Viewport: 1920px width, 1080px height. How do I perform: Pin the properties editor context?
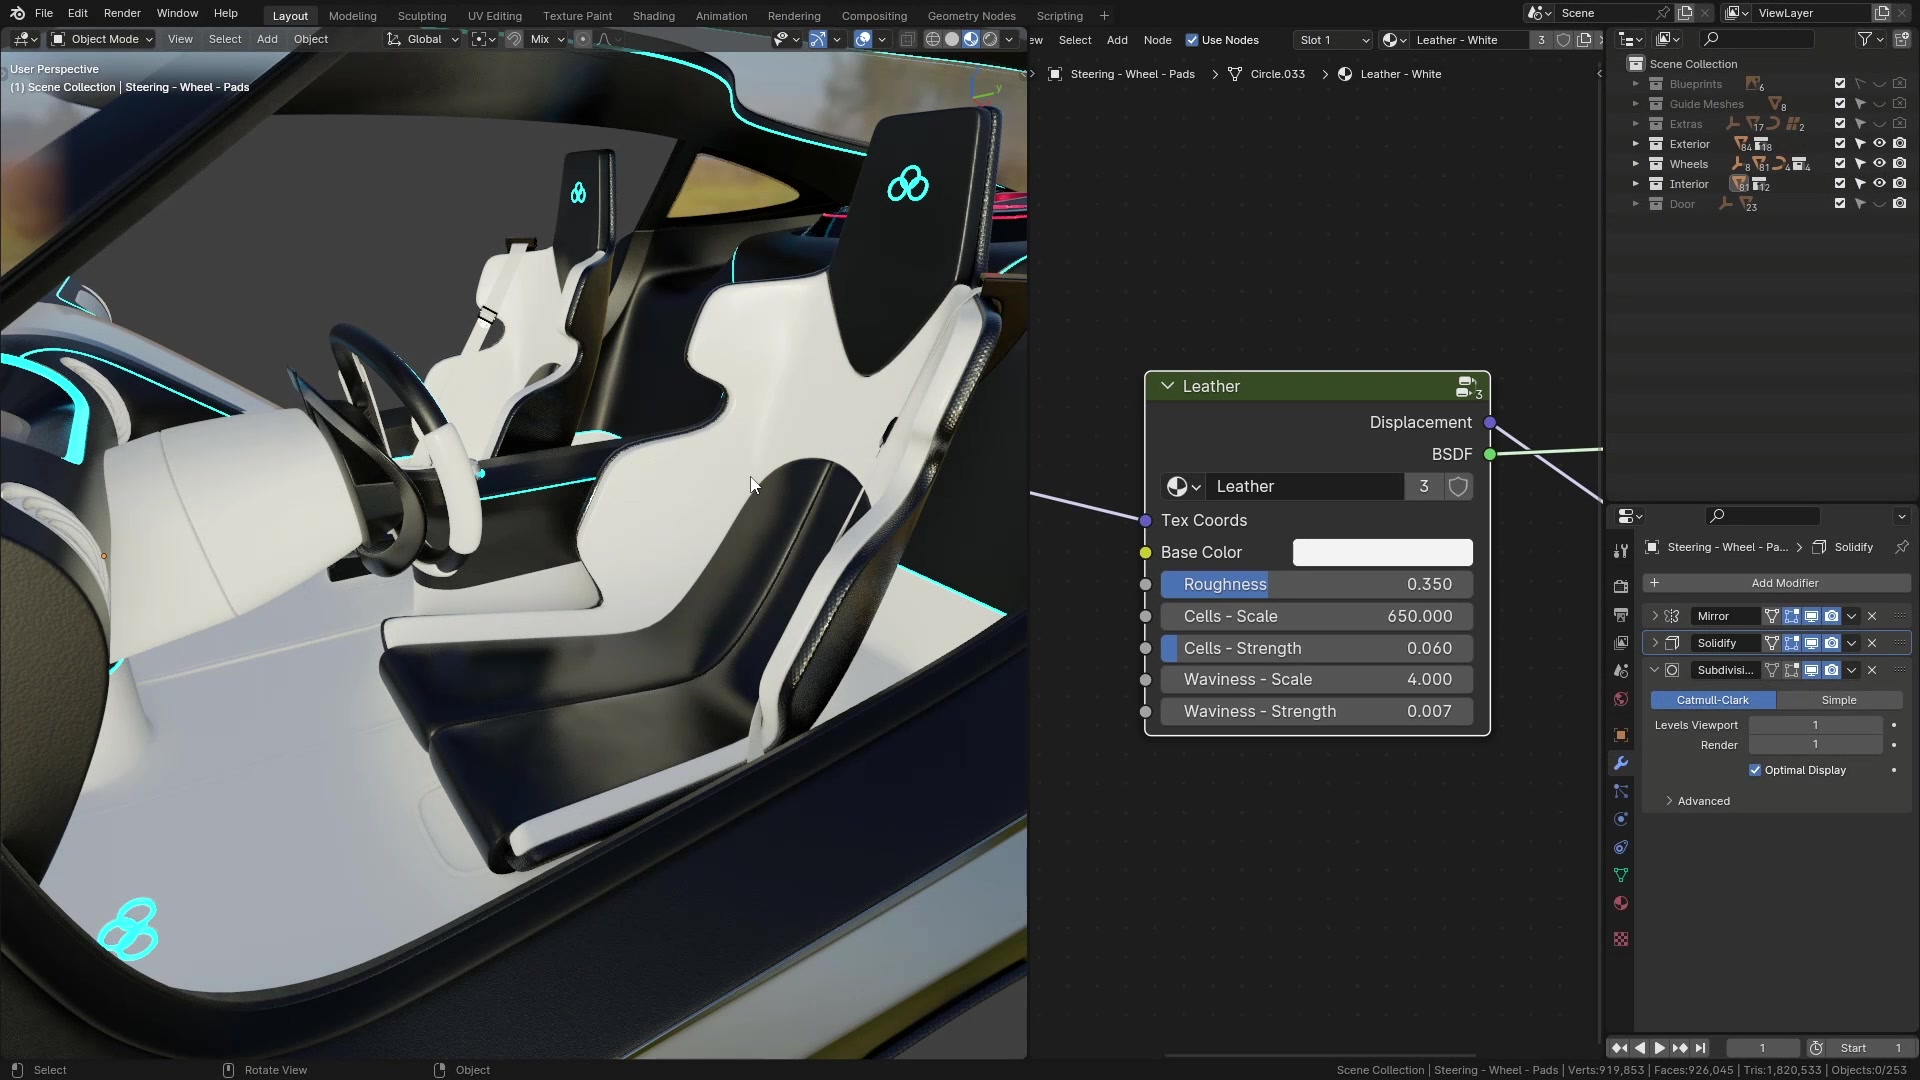click(1901, 547)
